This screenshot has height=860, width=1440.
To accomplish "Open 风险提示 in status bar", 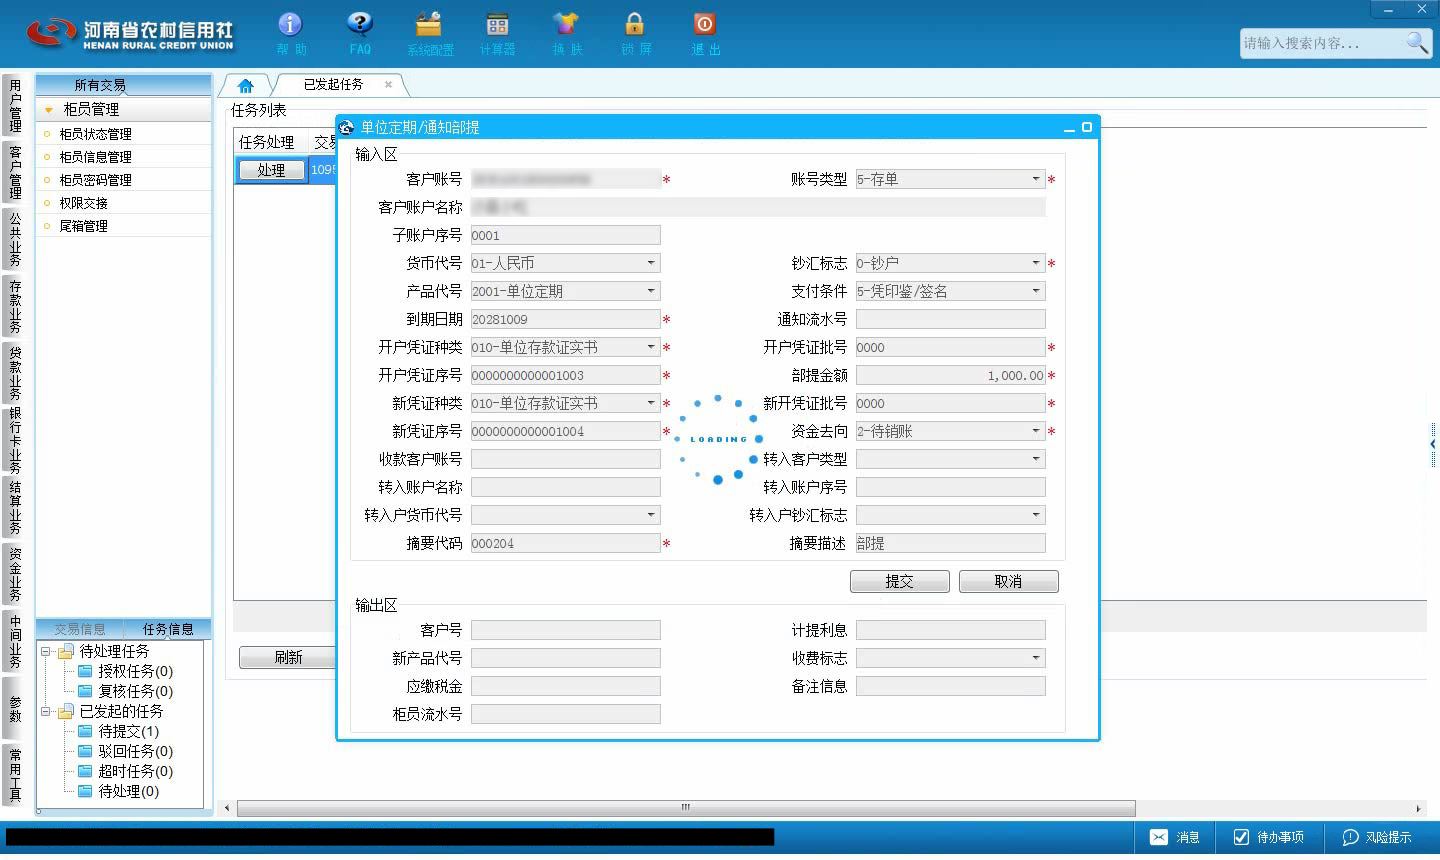I will click(1377, 837).
